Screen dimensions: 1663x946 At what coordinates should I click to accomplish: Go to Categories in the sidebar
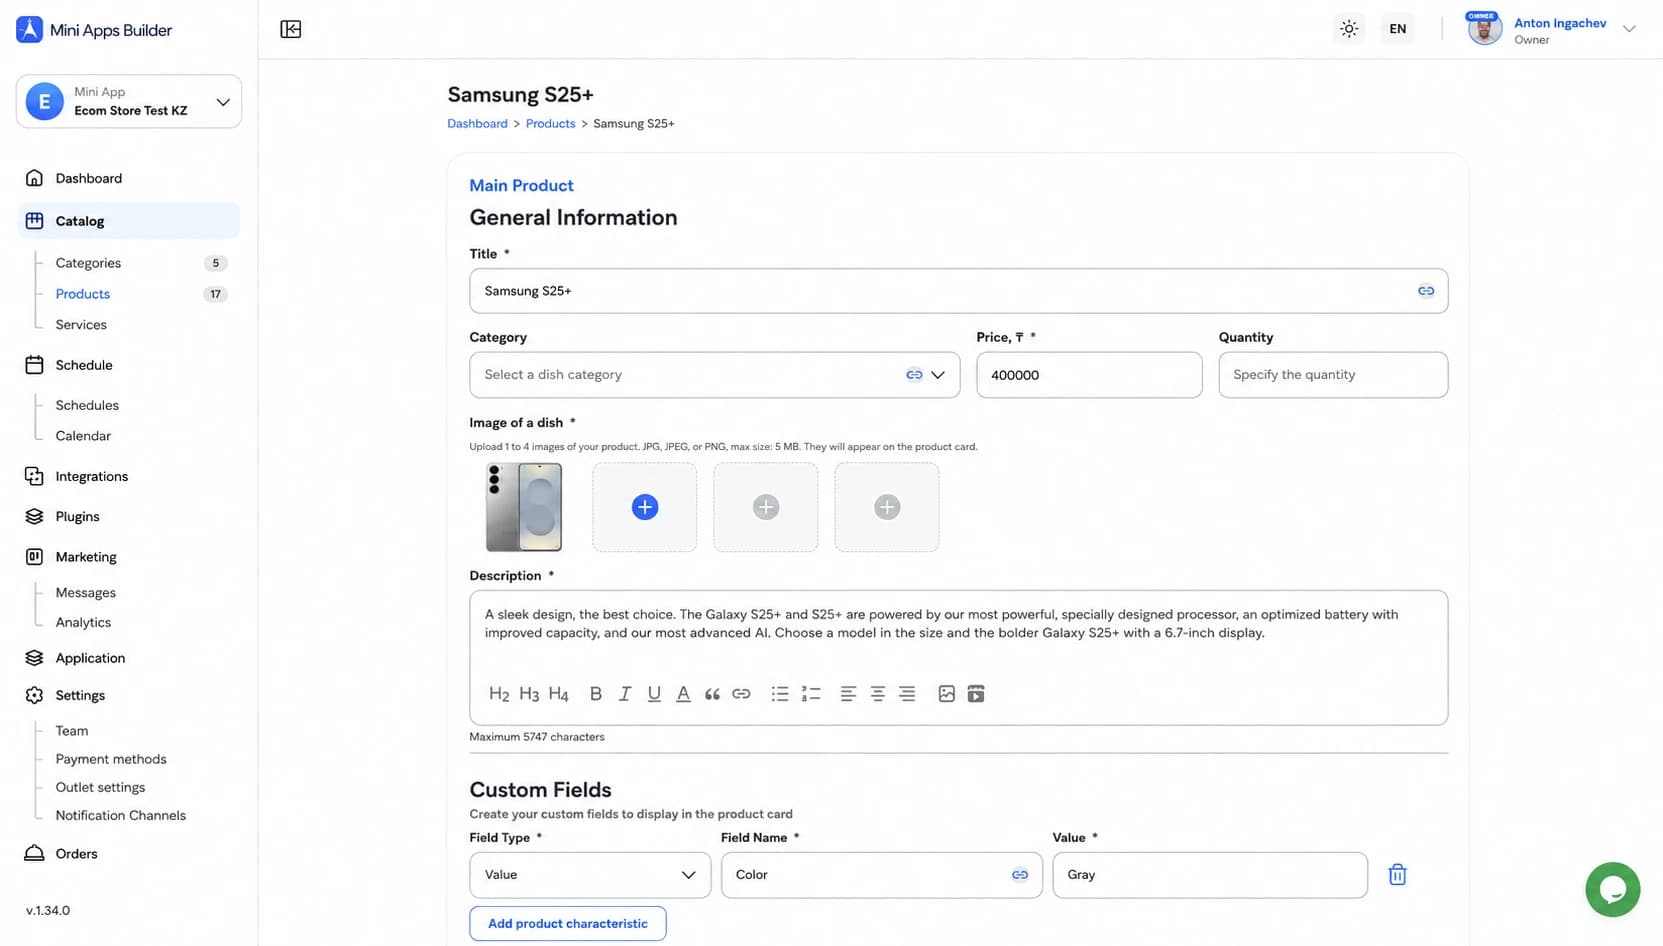click(88, 263)
